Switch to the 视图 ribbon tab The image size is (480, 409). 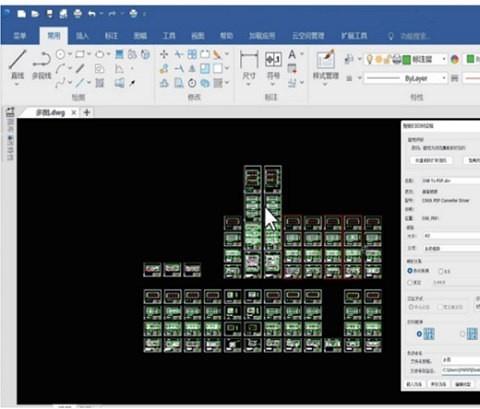coord(198,36)
